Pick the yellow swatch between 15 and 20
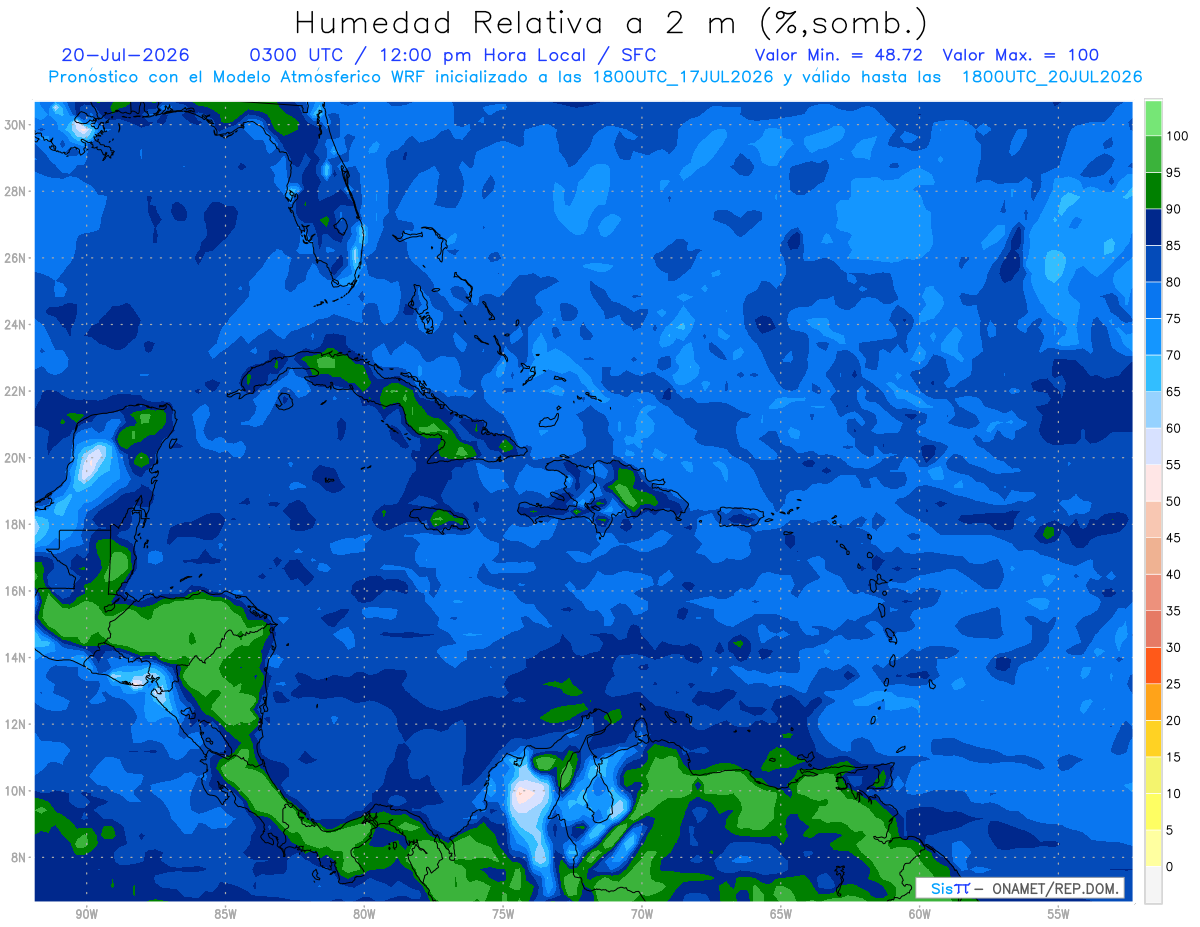The height and width of the screenshot is (927, 1200). tap(1153, 738)
